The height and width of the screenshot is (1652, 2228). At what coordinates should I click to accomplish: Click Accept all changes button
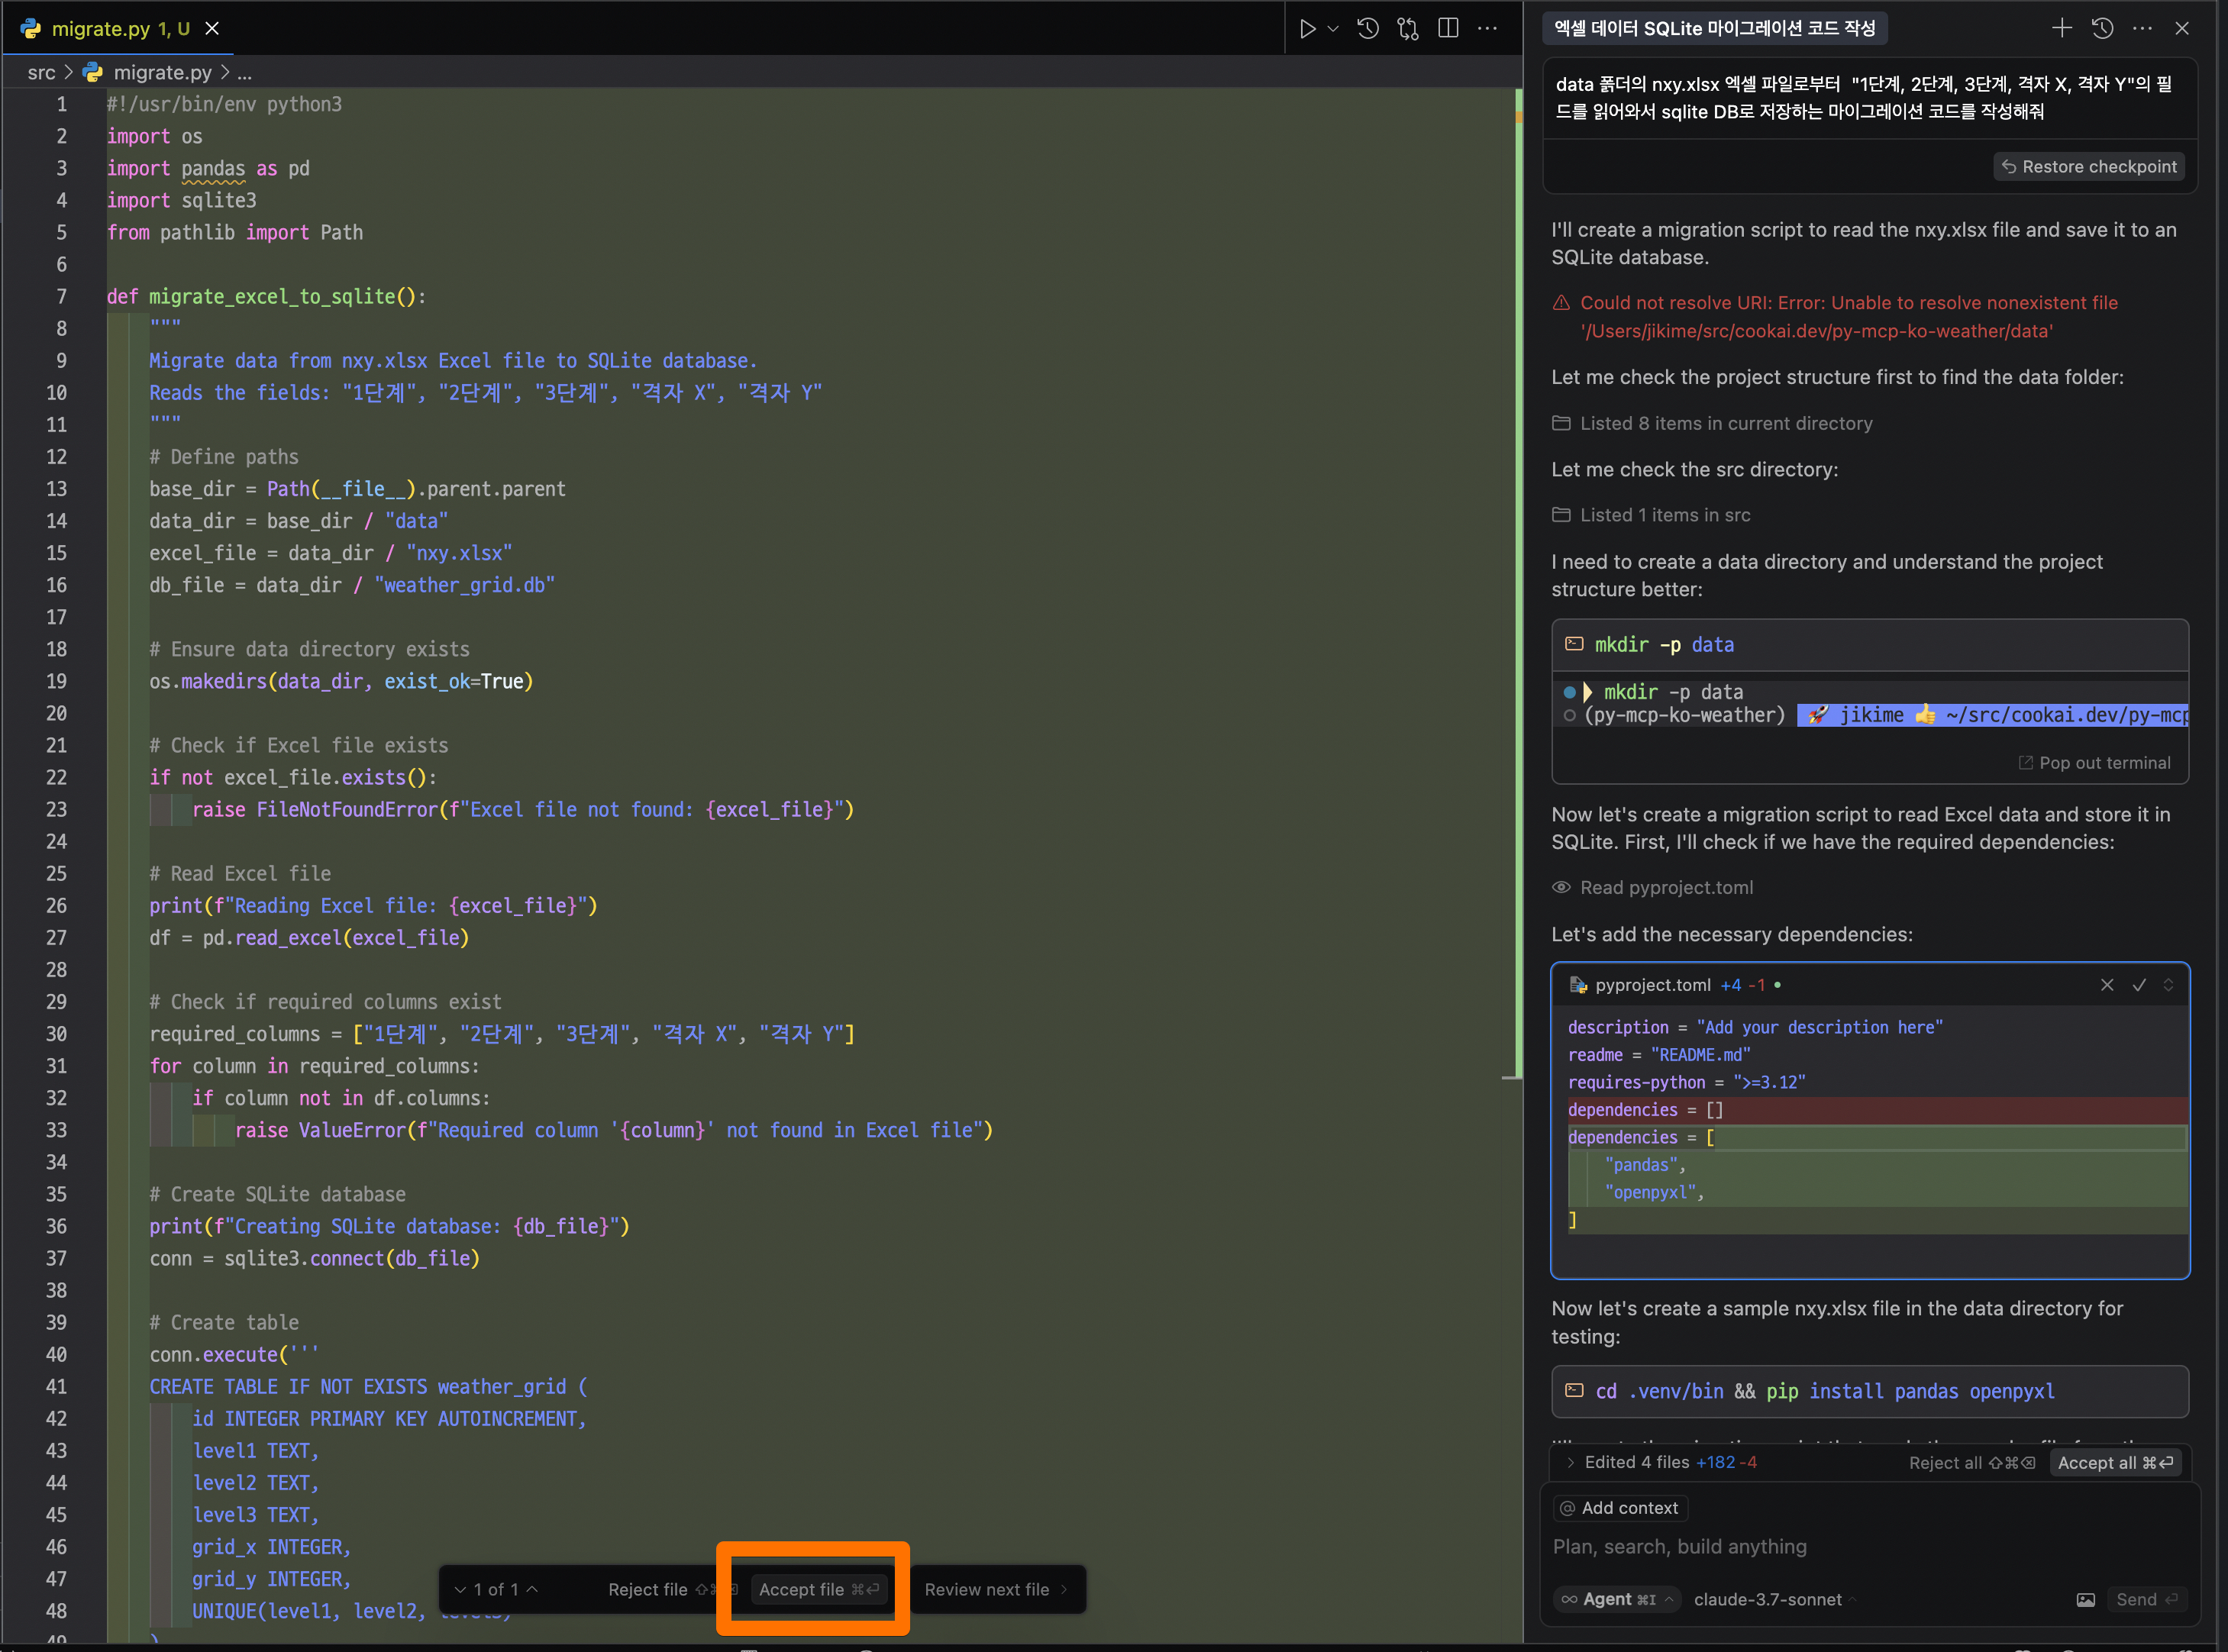tap(2114, 1462)
